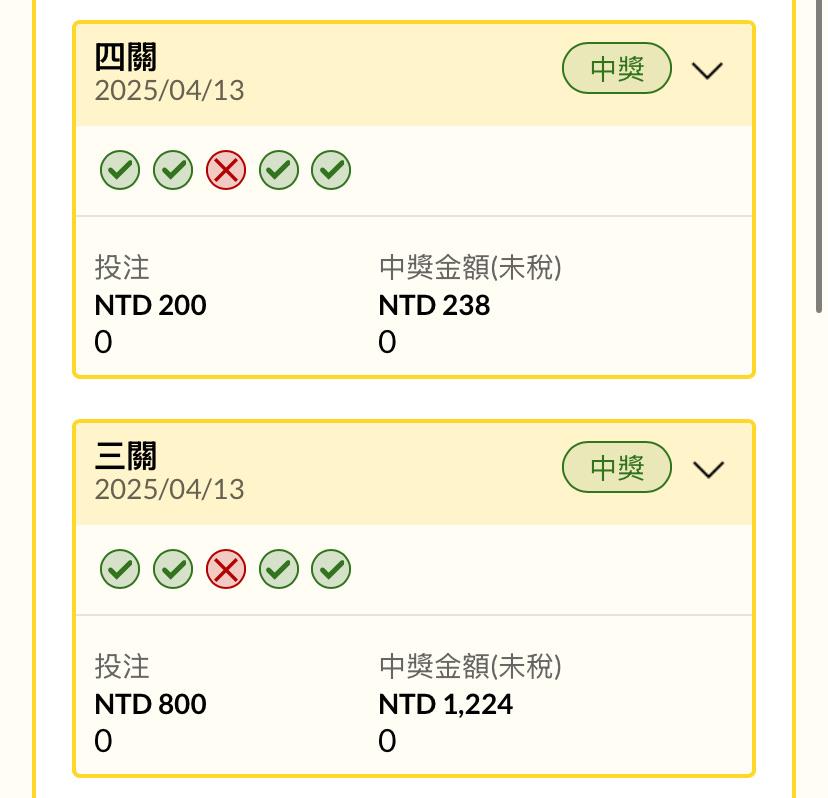Click the red cross icon in 四關 card
The image size is (828, 798).
(x=226, y=170)
